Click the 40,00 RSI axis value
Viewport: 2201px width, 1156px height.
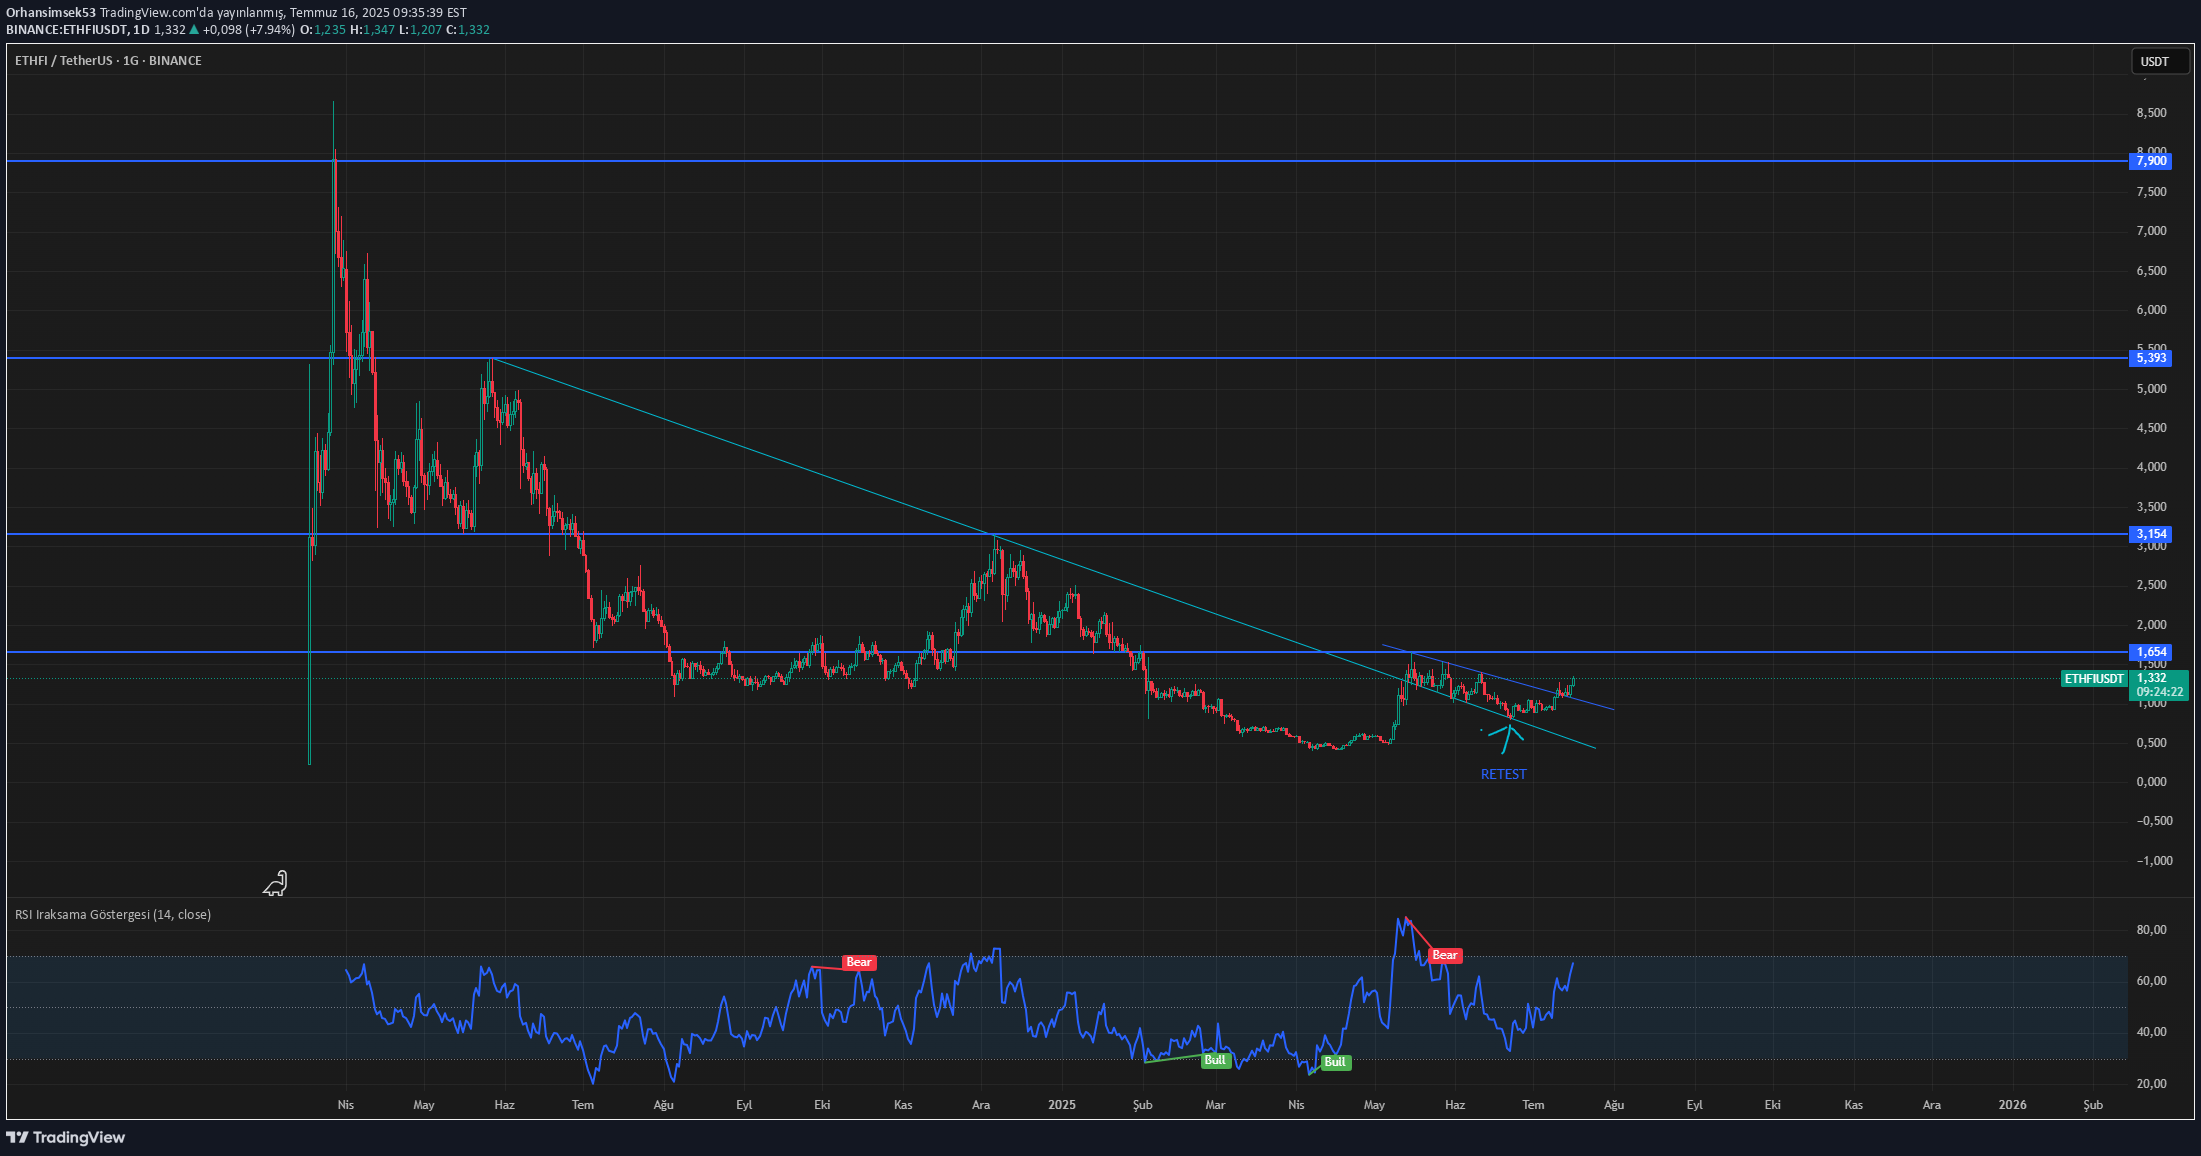click(x=2152, y=1032)
